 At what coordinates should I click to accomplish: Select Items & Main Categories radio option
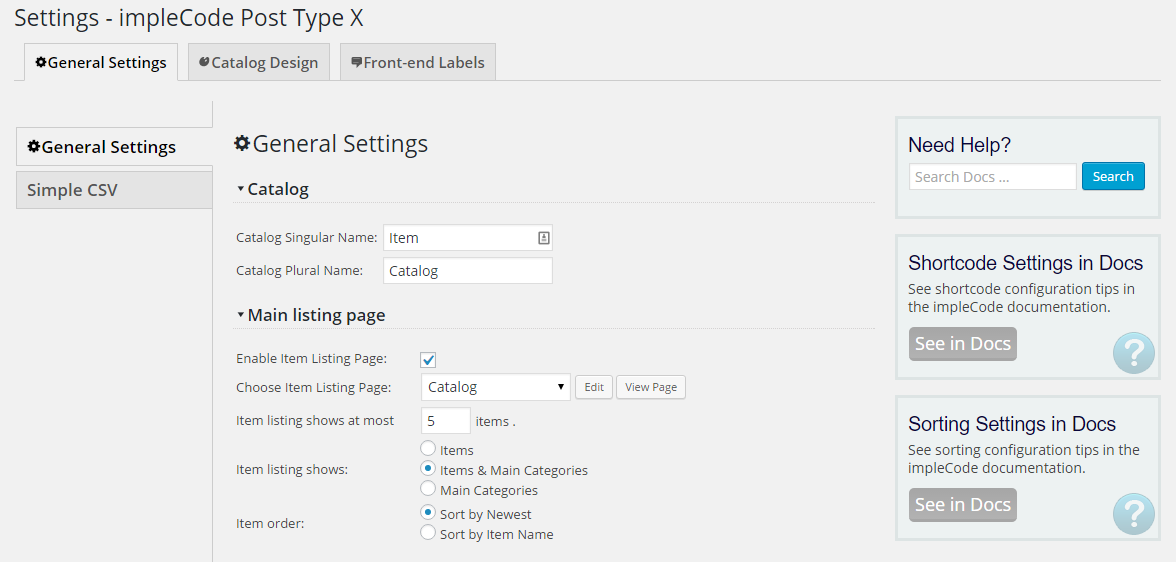[428, 469]
